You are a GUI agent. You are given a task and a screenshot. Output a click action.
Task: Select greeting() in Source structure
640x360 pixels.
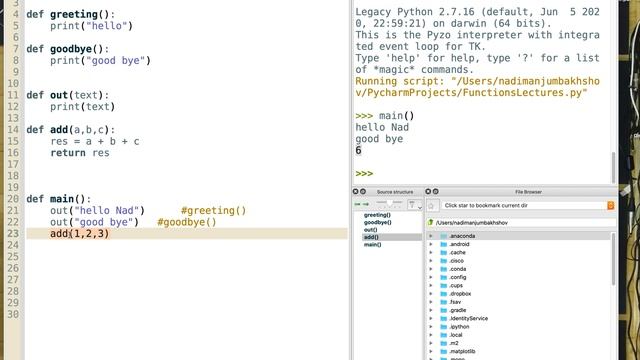(377, 215)
